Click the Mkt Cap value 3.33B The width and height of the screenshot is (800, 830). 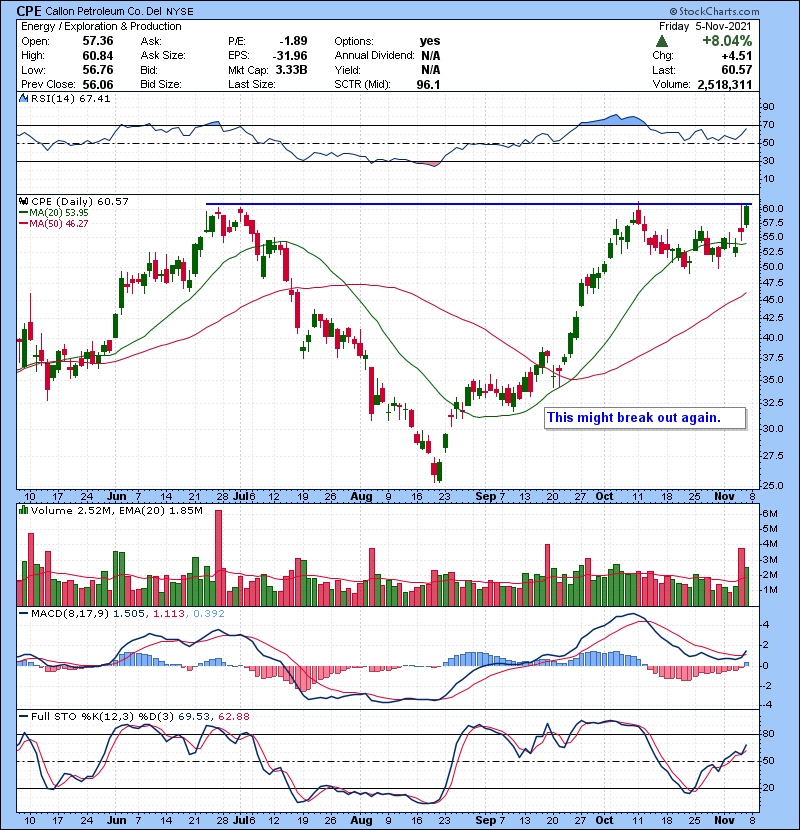tap(292, 70)
